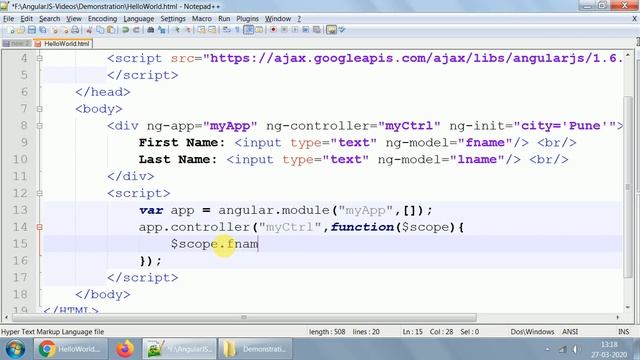Toggle INS insert mode in status bar
The width and height of the screenshot is (640, 360).
point(623,332)
